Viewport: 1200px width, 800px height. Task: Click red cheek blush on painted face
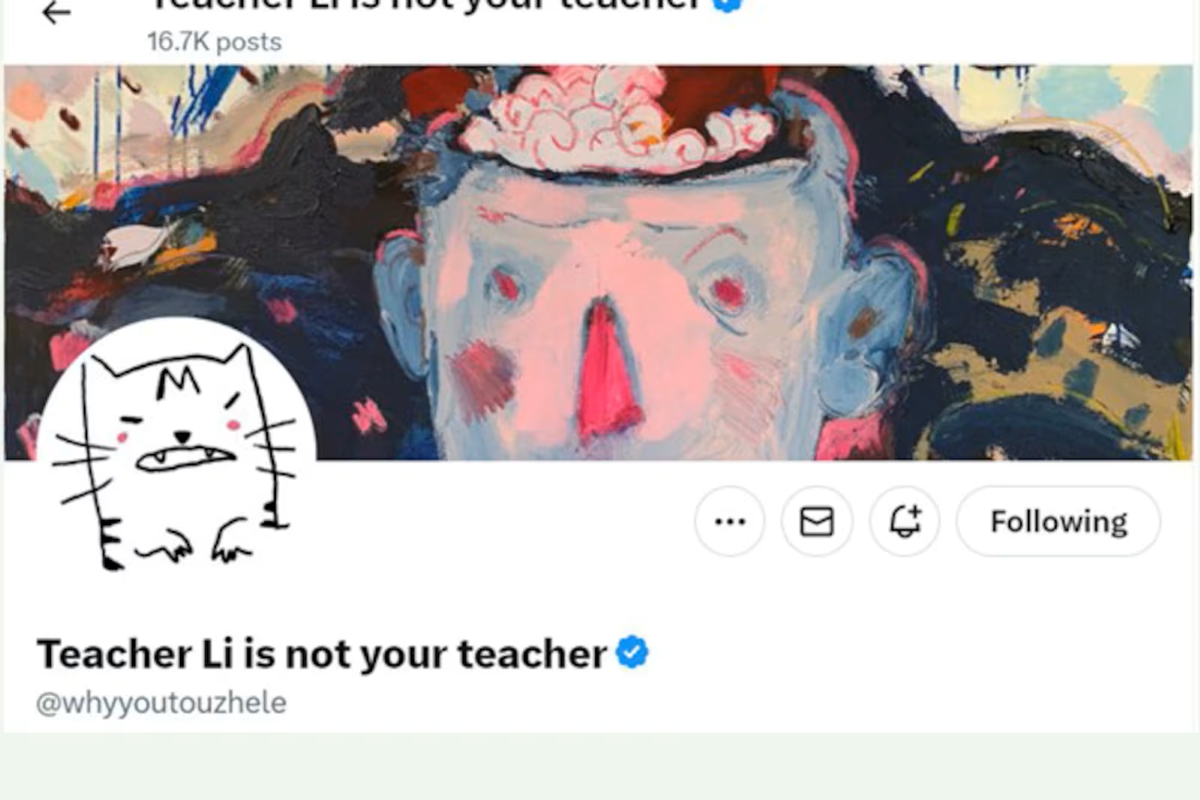click(x=482, y=380)
